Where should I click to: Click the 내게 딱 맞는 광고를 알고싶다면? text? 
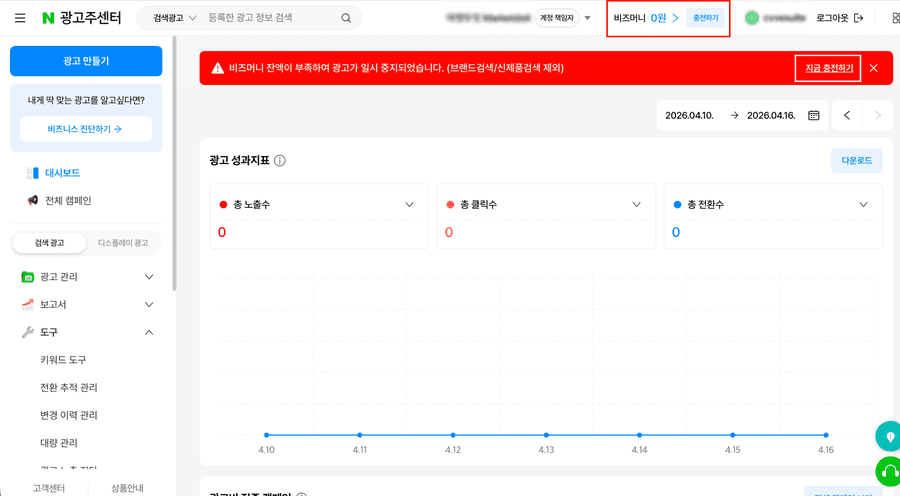[86, 100]
